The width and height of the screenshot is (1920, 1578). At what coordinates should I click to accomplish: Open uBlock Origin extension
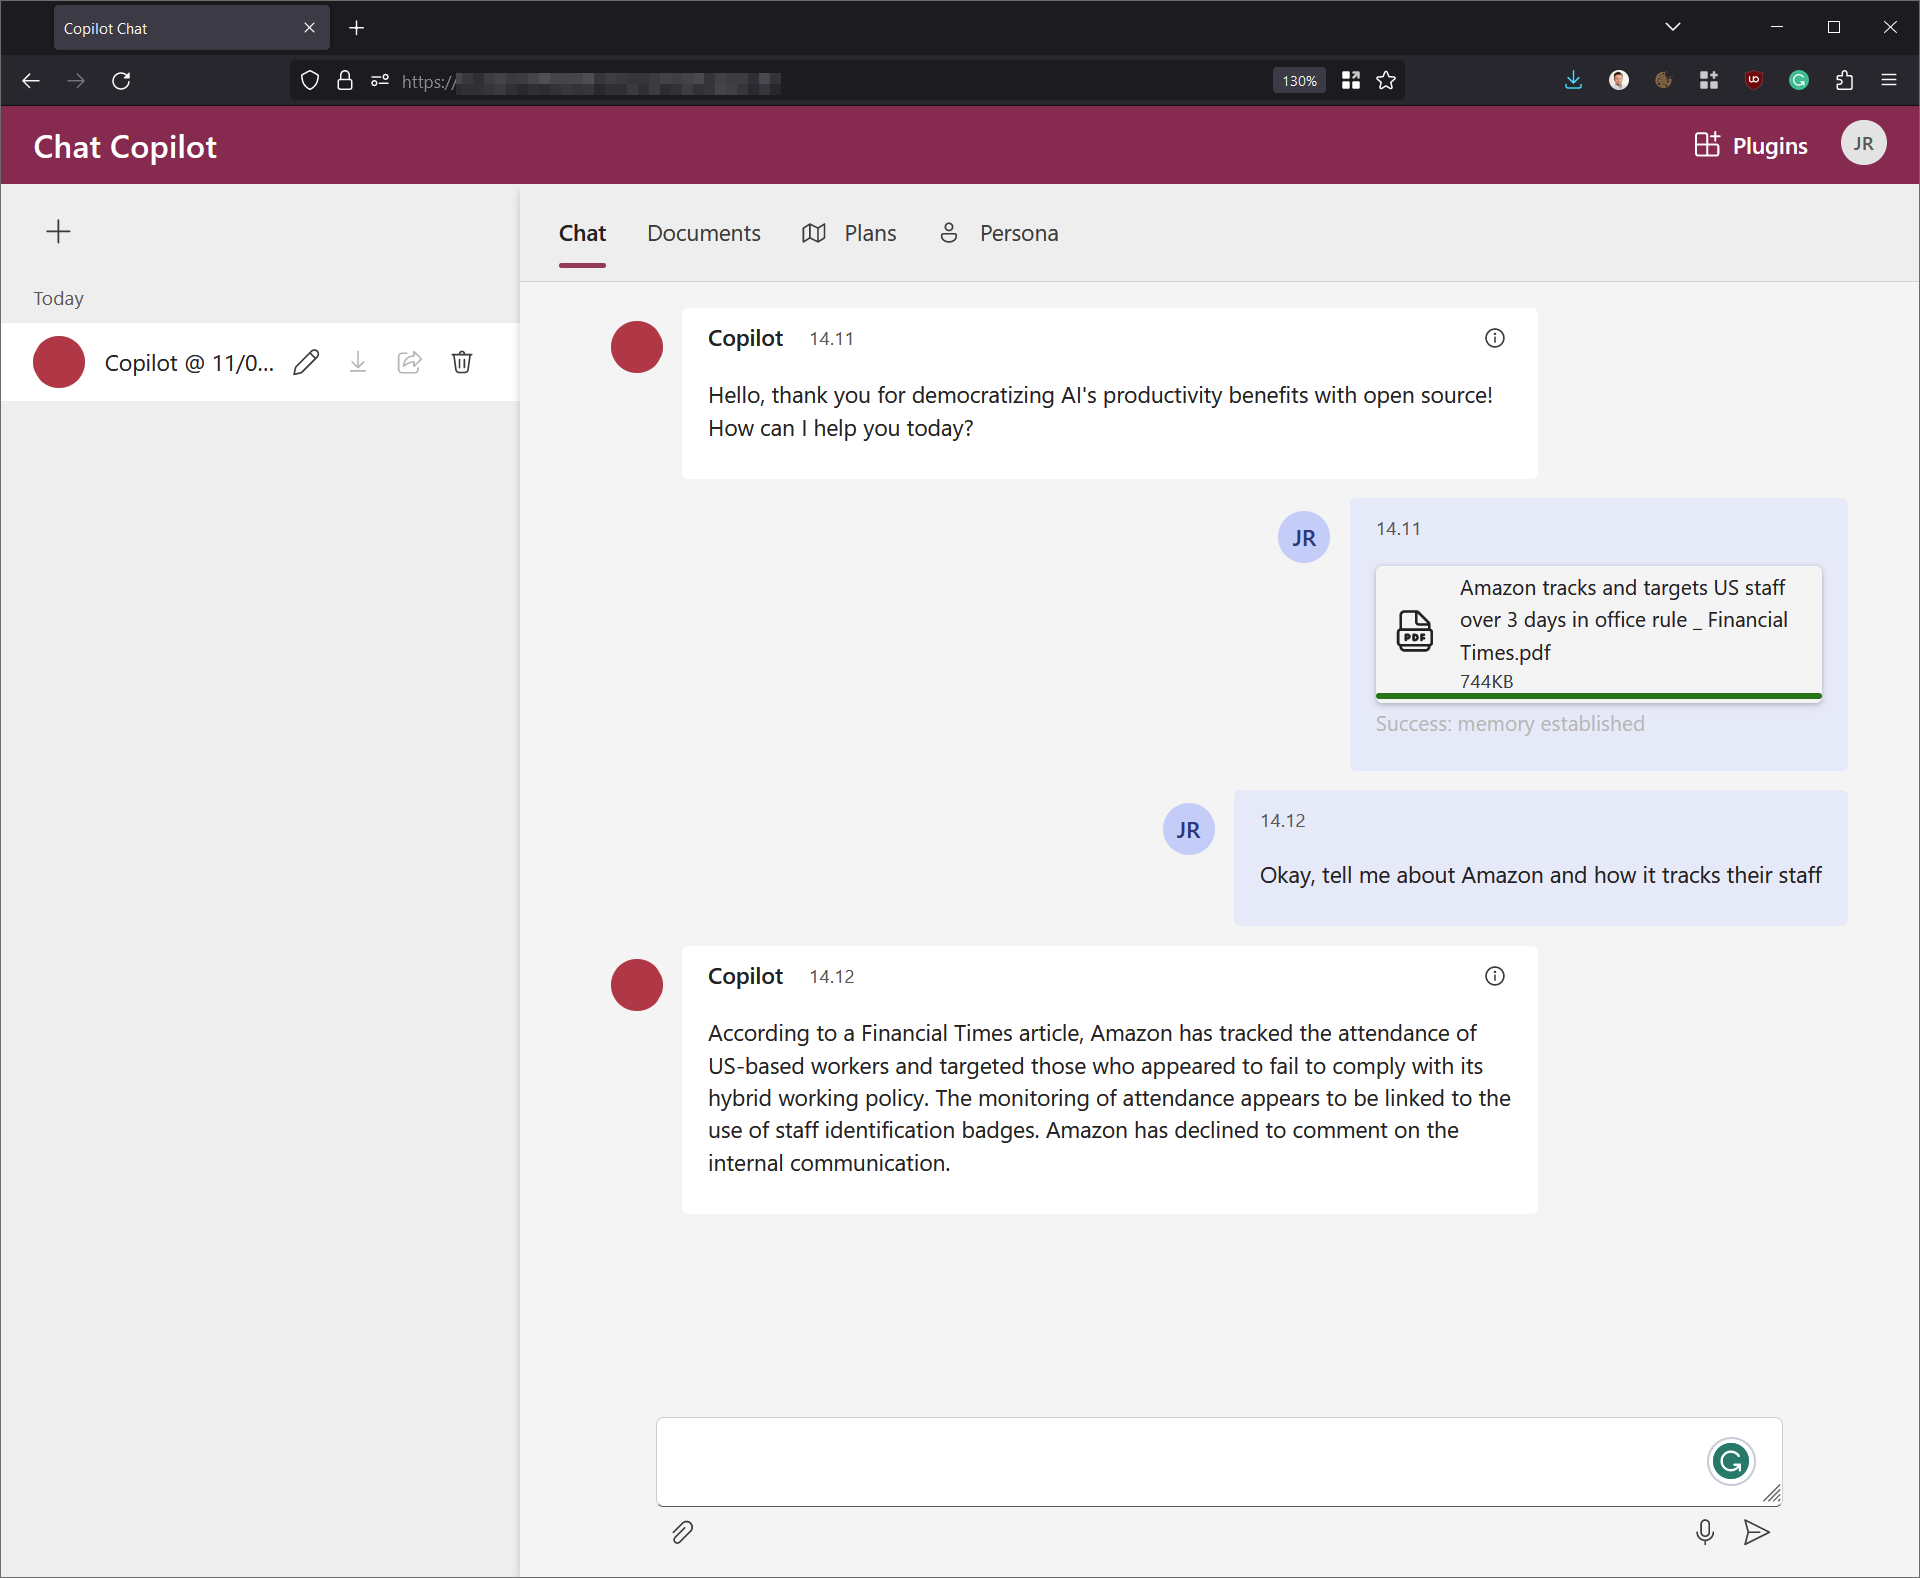coord(1754,81)
